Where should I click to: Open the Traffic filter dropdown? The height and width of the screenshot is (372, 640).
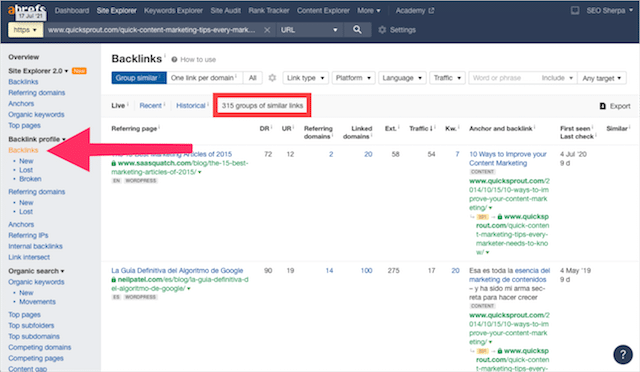pos(447,78)
